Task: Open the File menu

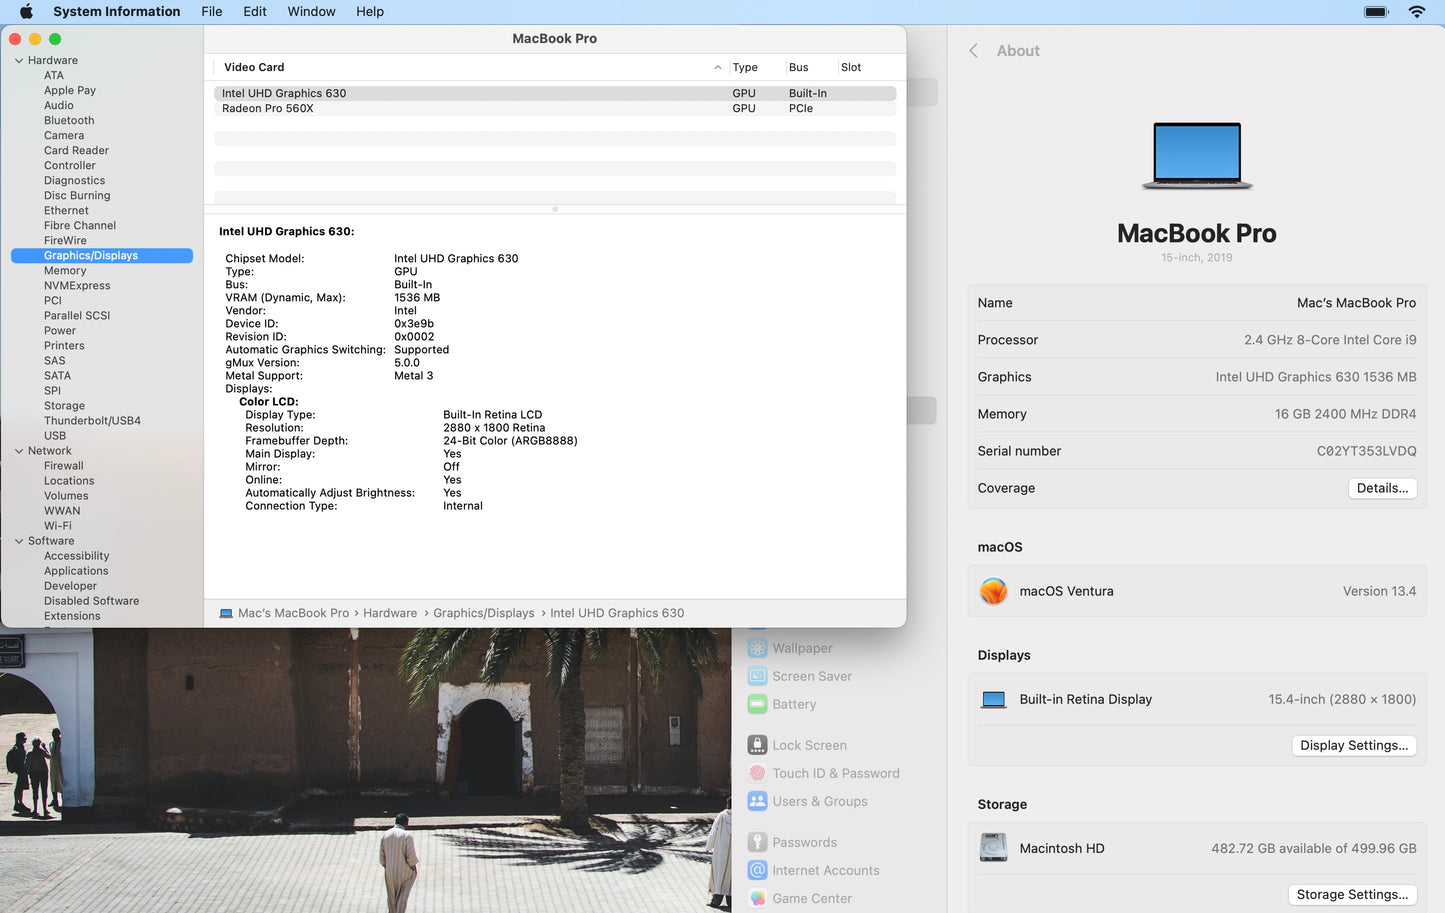Action: [211, 12]
